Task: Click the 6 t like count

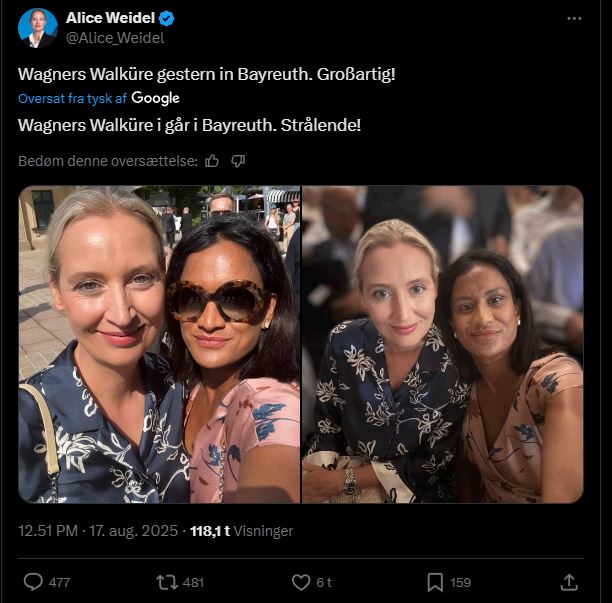Action: pyautogui.click(x=325, y=582)
